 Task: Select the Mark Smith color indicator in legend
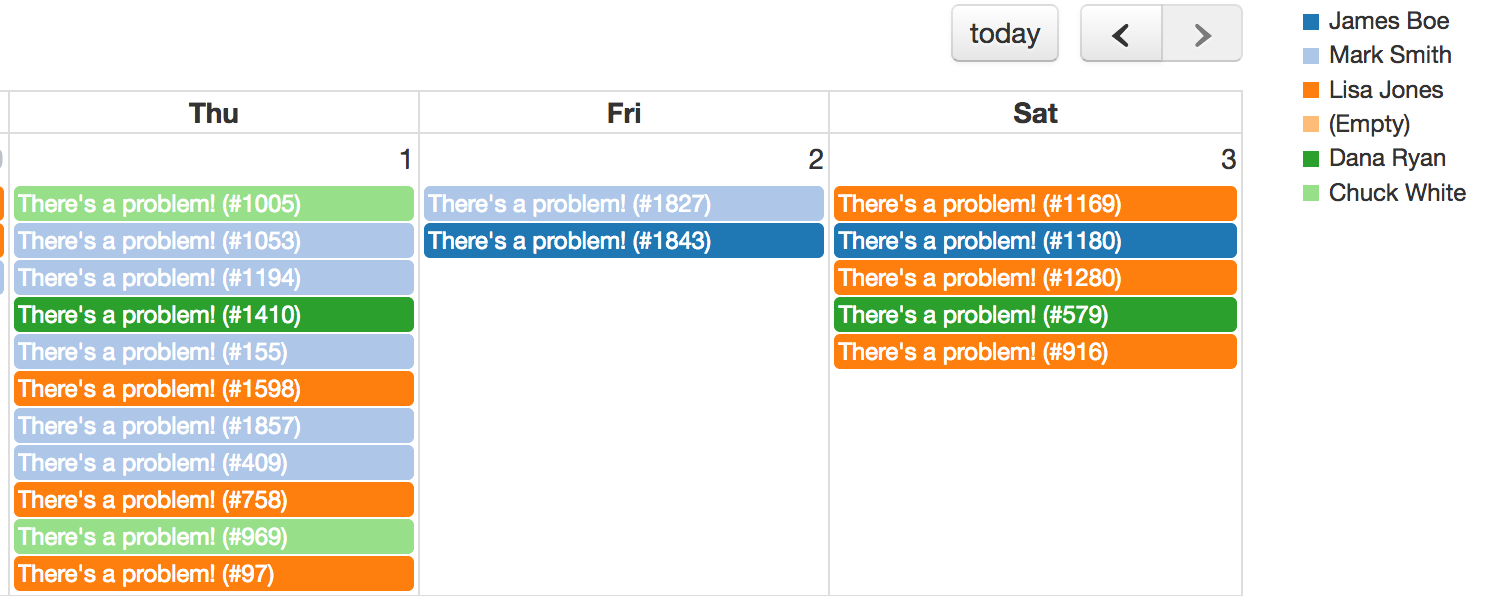coord(1308,54)
